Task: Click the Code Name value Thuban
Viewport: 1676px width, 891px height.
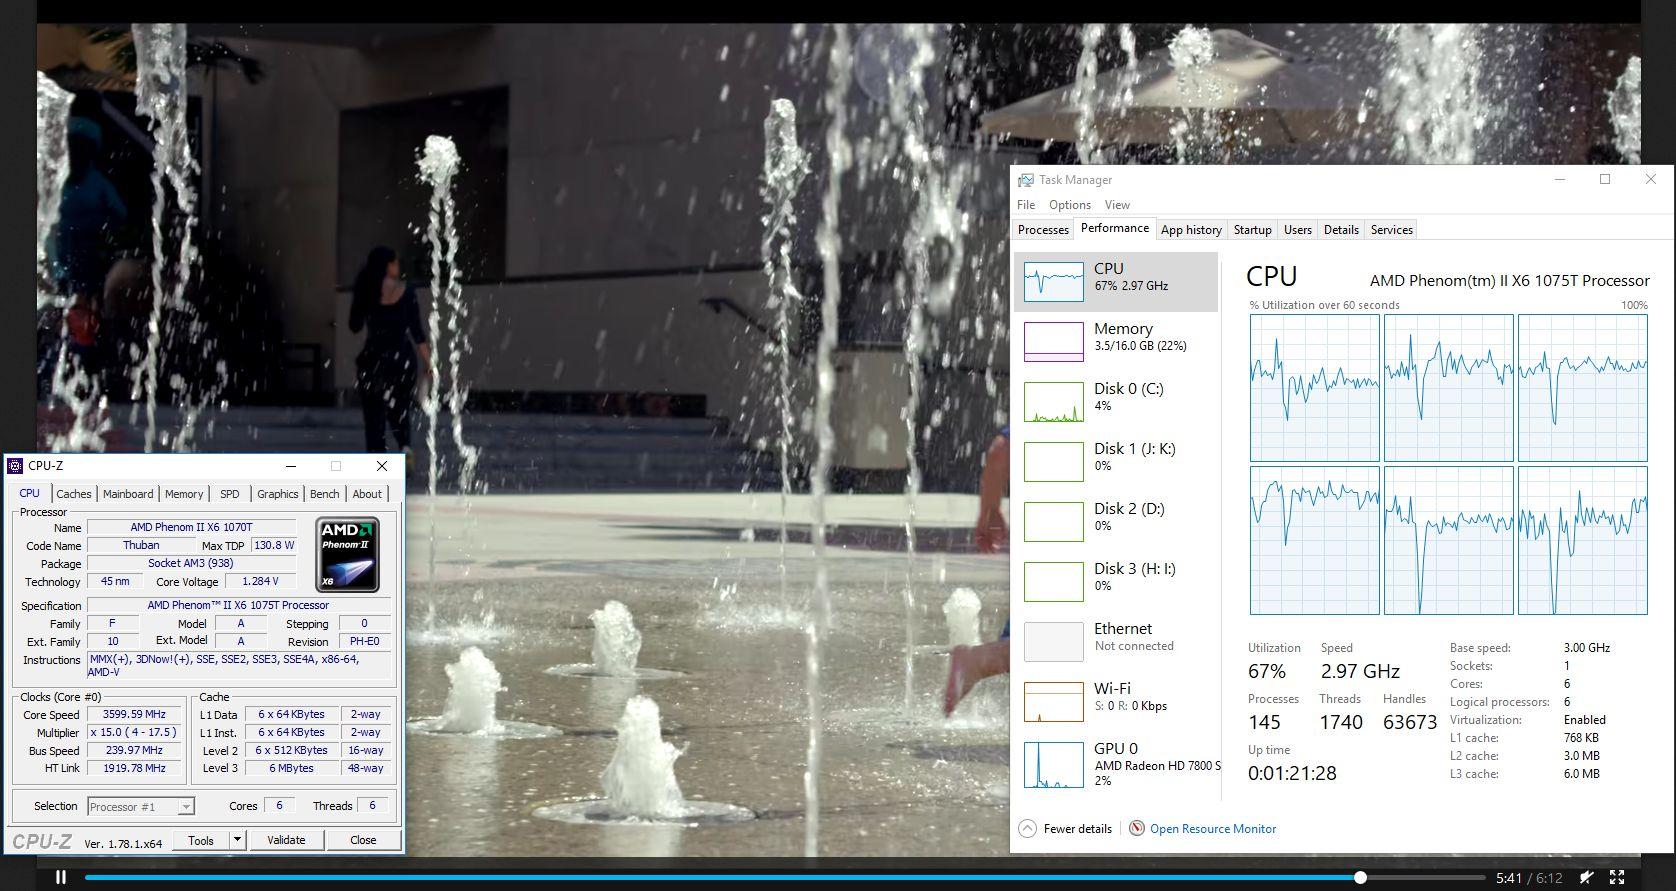Action: (x=141, y=546)
